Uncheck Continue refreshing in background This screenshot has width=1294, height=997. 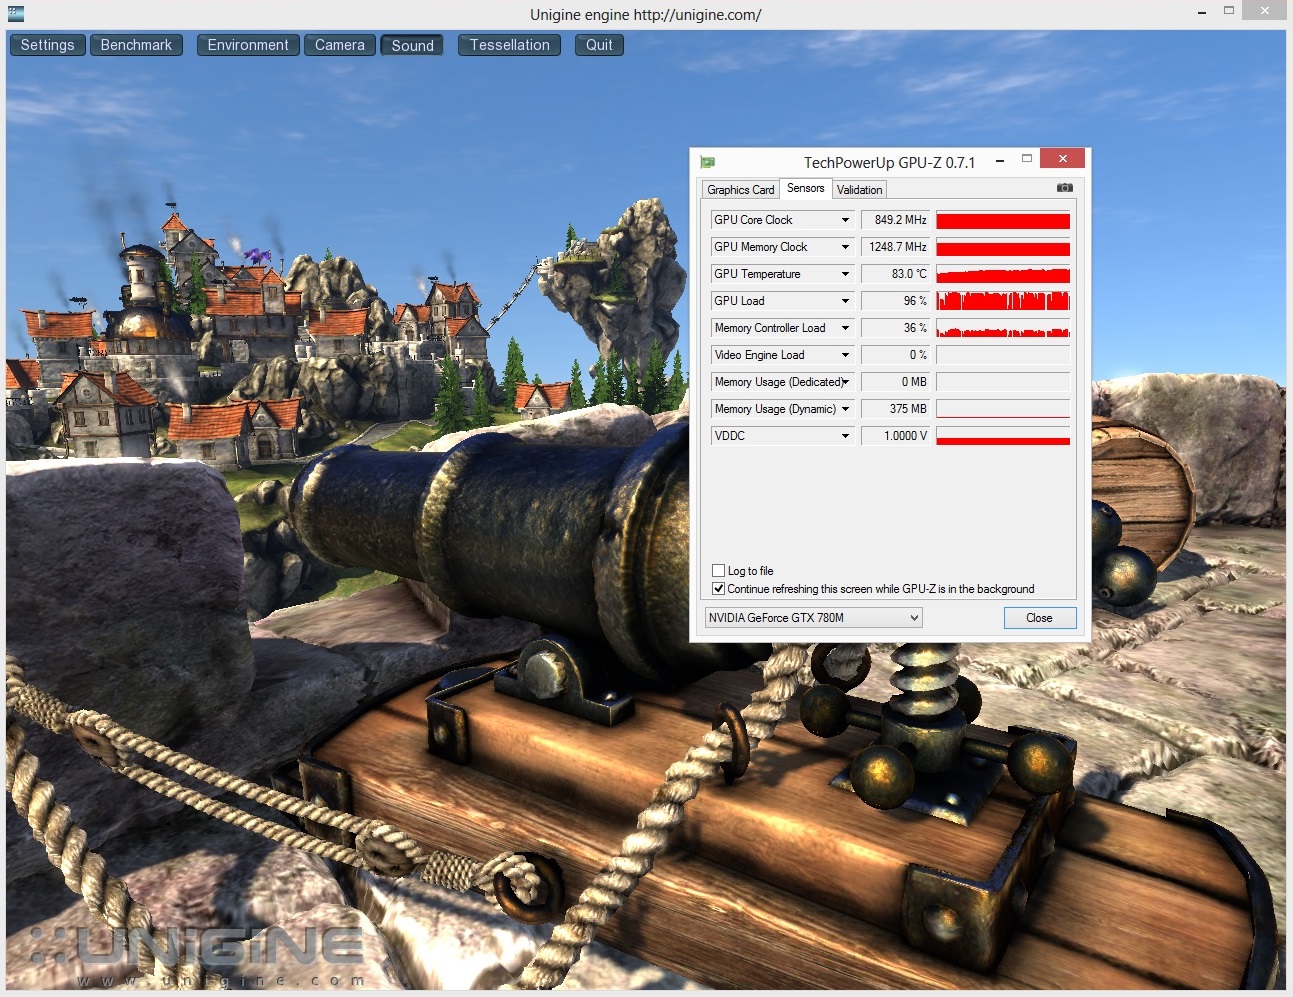click(718, 589)
